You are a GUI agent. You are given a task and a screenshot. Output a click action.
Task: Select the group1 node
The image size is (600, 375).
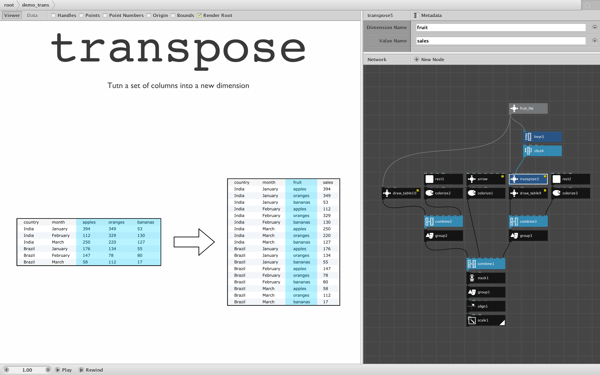(486, 292)
